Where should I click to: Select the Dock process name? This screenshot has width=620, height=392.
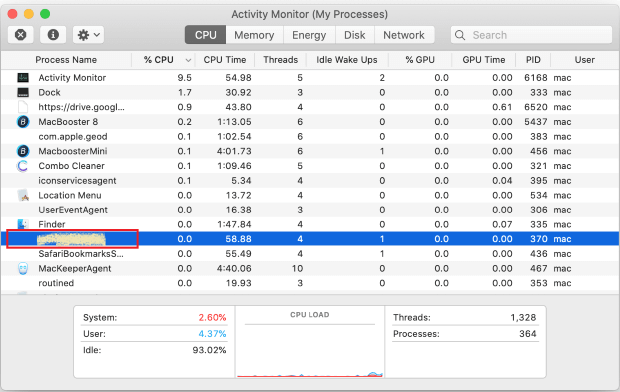(x=49, y=92)
